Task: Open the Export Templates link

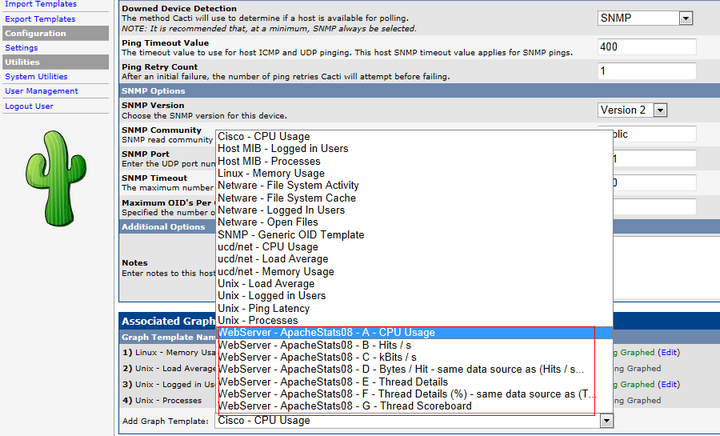Action: [39, 19]
